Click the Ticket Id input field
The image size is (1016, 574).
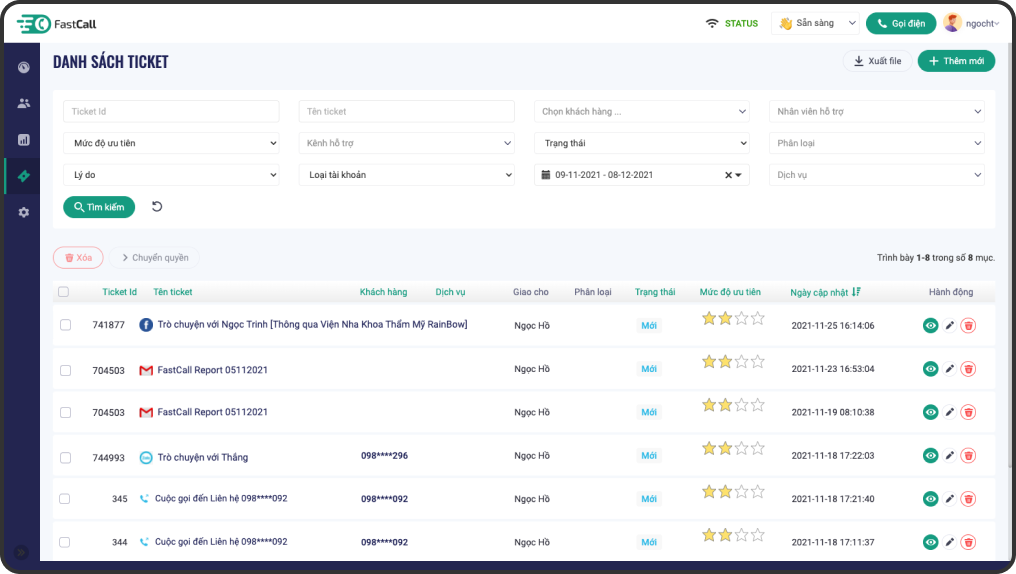[x=171, y=111]
